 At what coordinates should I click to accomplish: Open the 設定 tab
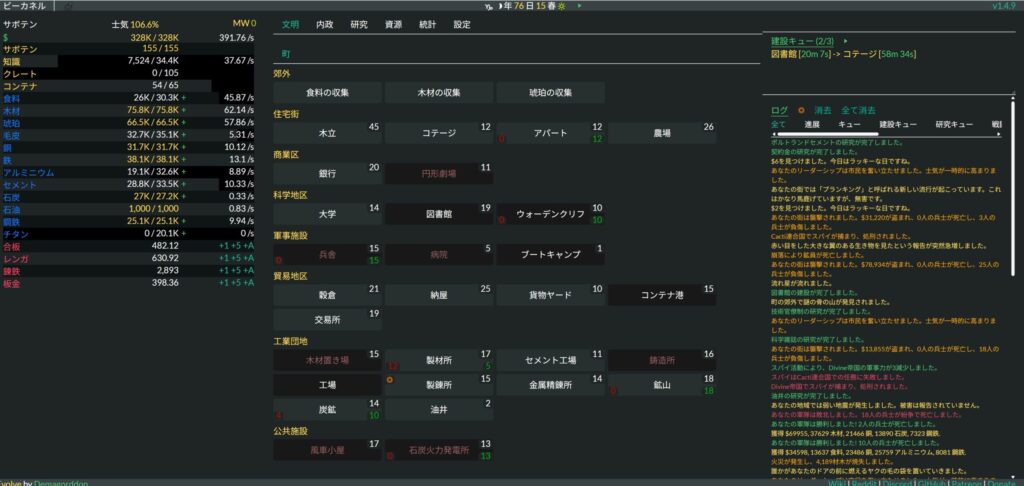click(461, 24)
